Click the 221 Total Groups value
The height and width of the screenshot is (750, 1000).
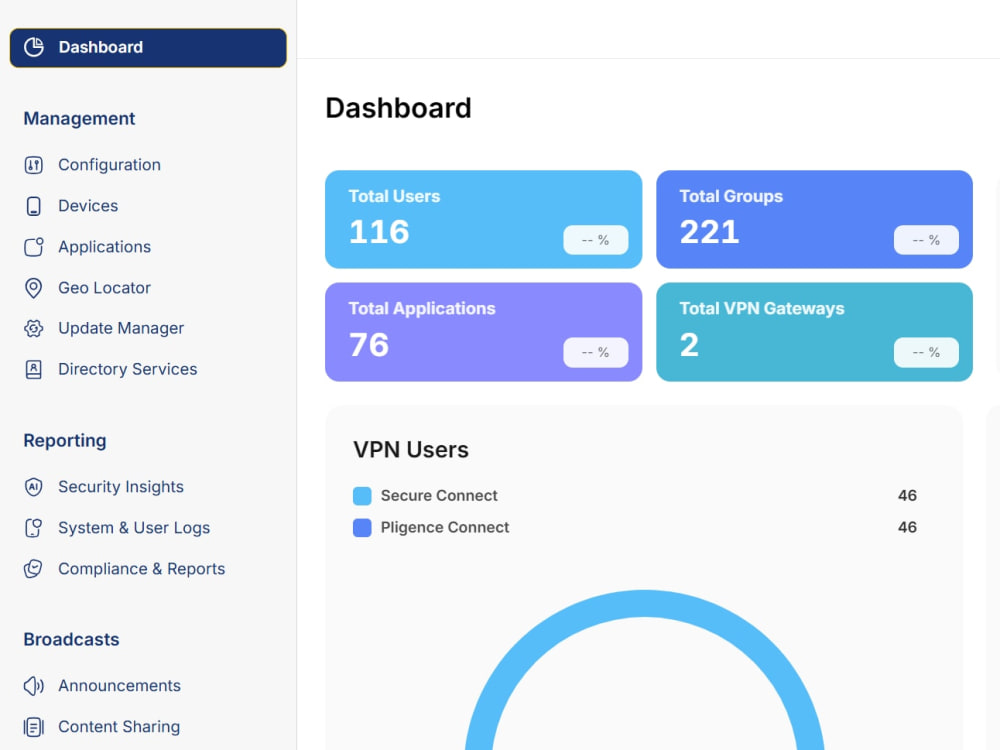pos(710,232)
